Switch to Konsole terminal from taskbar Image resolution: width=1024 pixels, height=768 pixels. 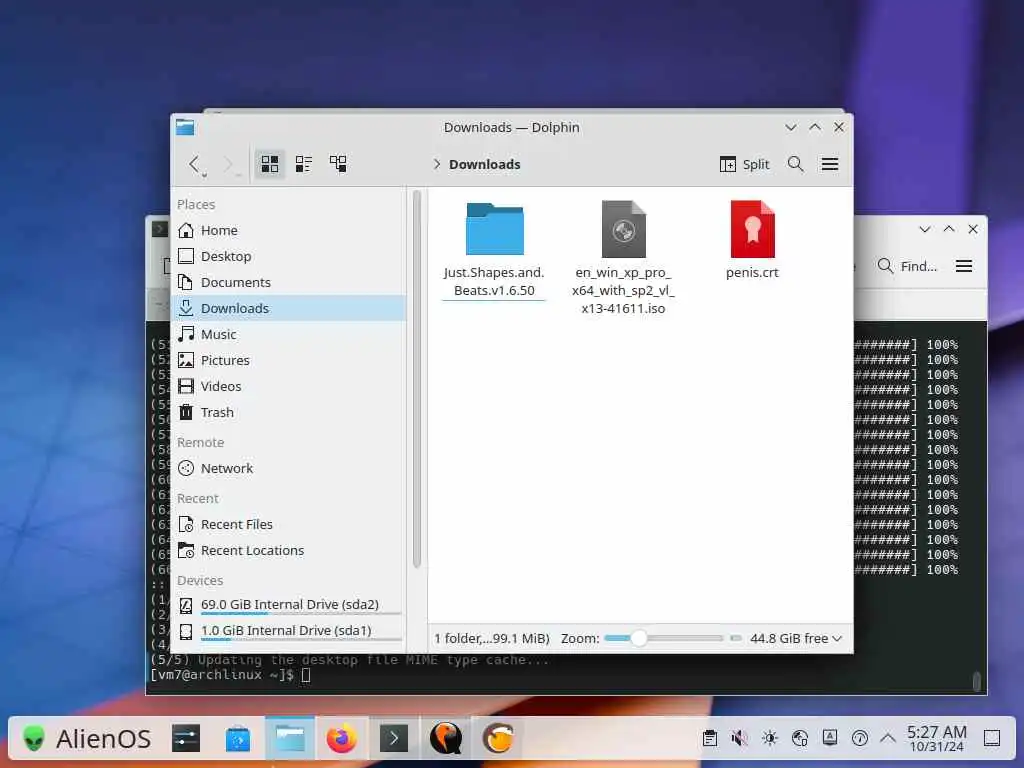(394, 739)
